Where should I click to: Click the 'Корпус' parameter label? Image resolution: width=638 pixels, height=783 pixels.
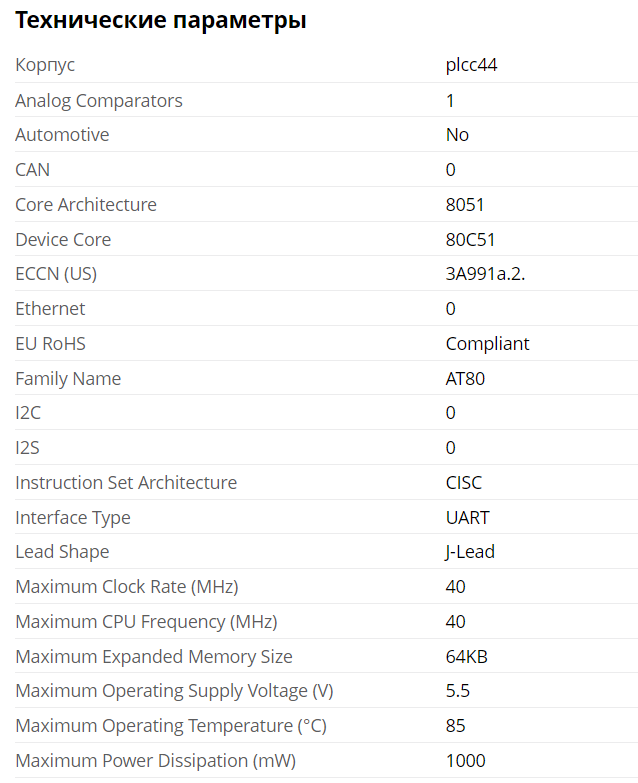click(45, 65)
